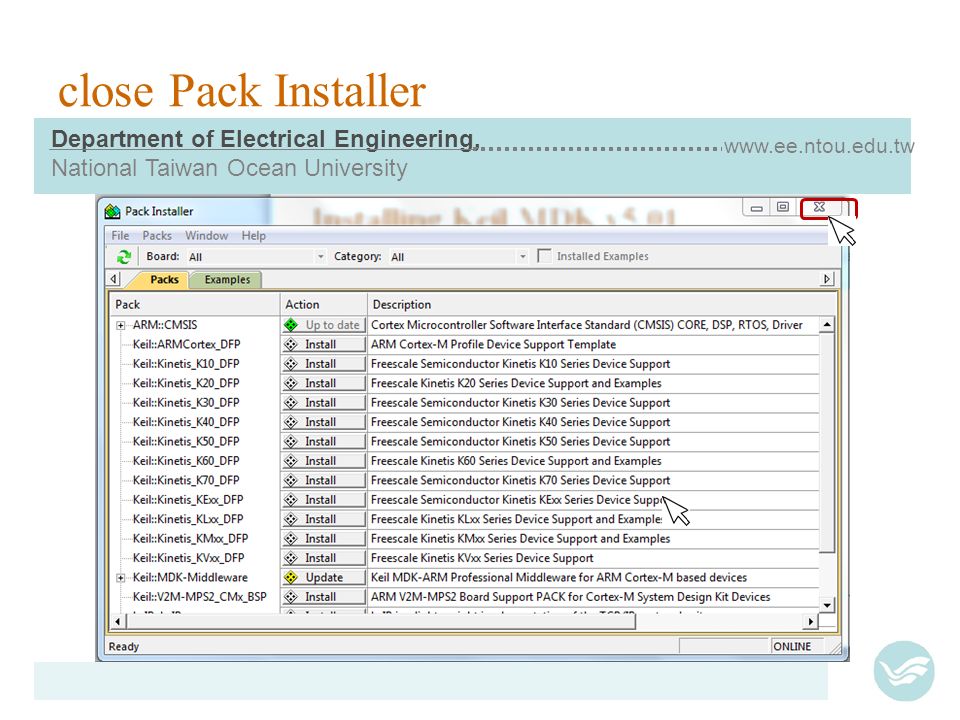
Task: Install the Keil::Kinetis_KVxx_DFP pack
Action: coord(324,558)
